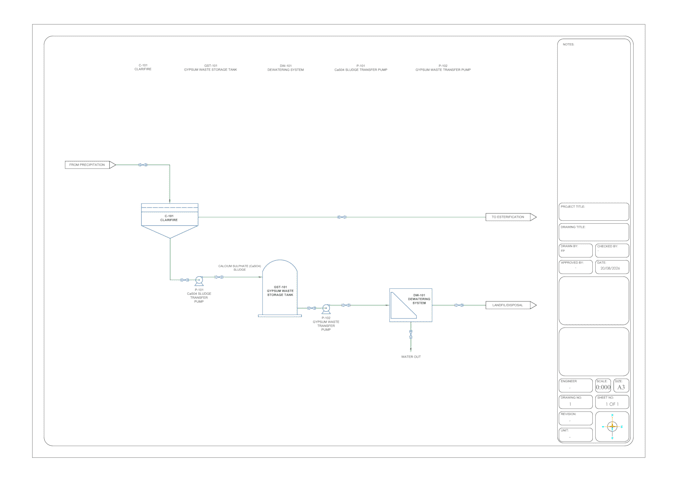This screenshot has width=680, height=481.
Task: Click the SIZE field showing A3
Action: coord(621,385)
